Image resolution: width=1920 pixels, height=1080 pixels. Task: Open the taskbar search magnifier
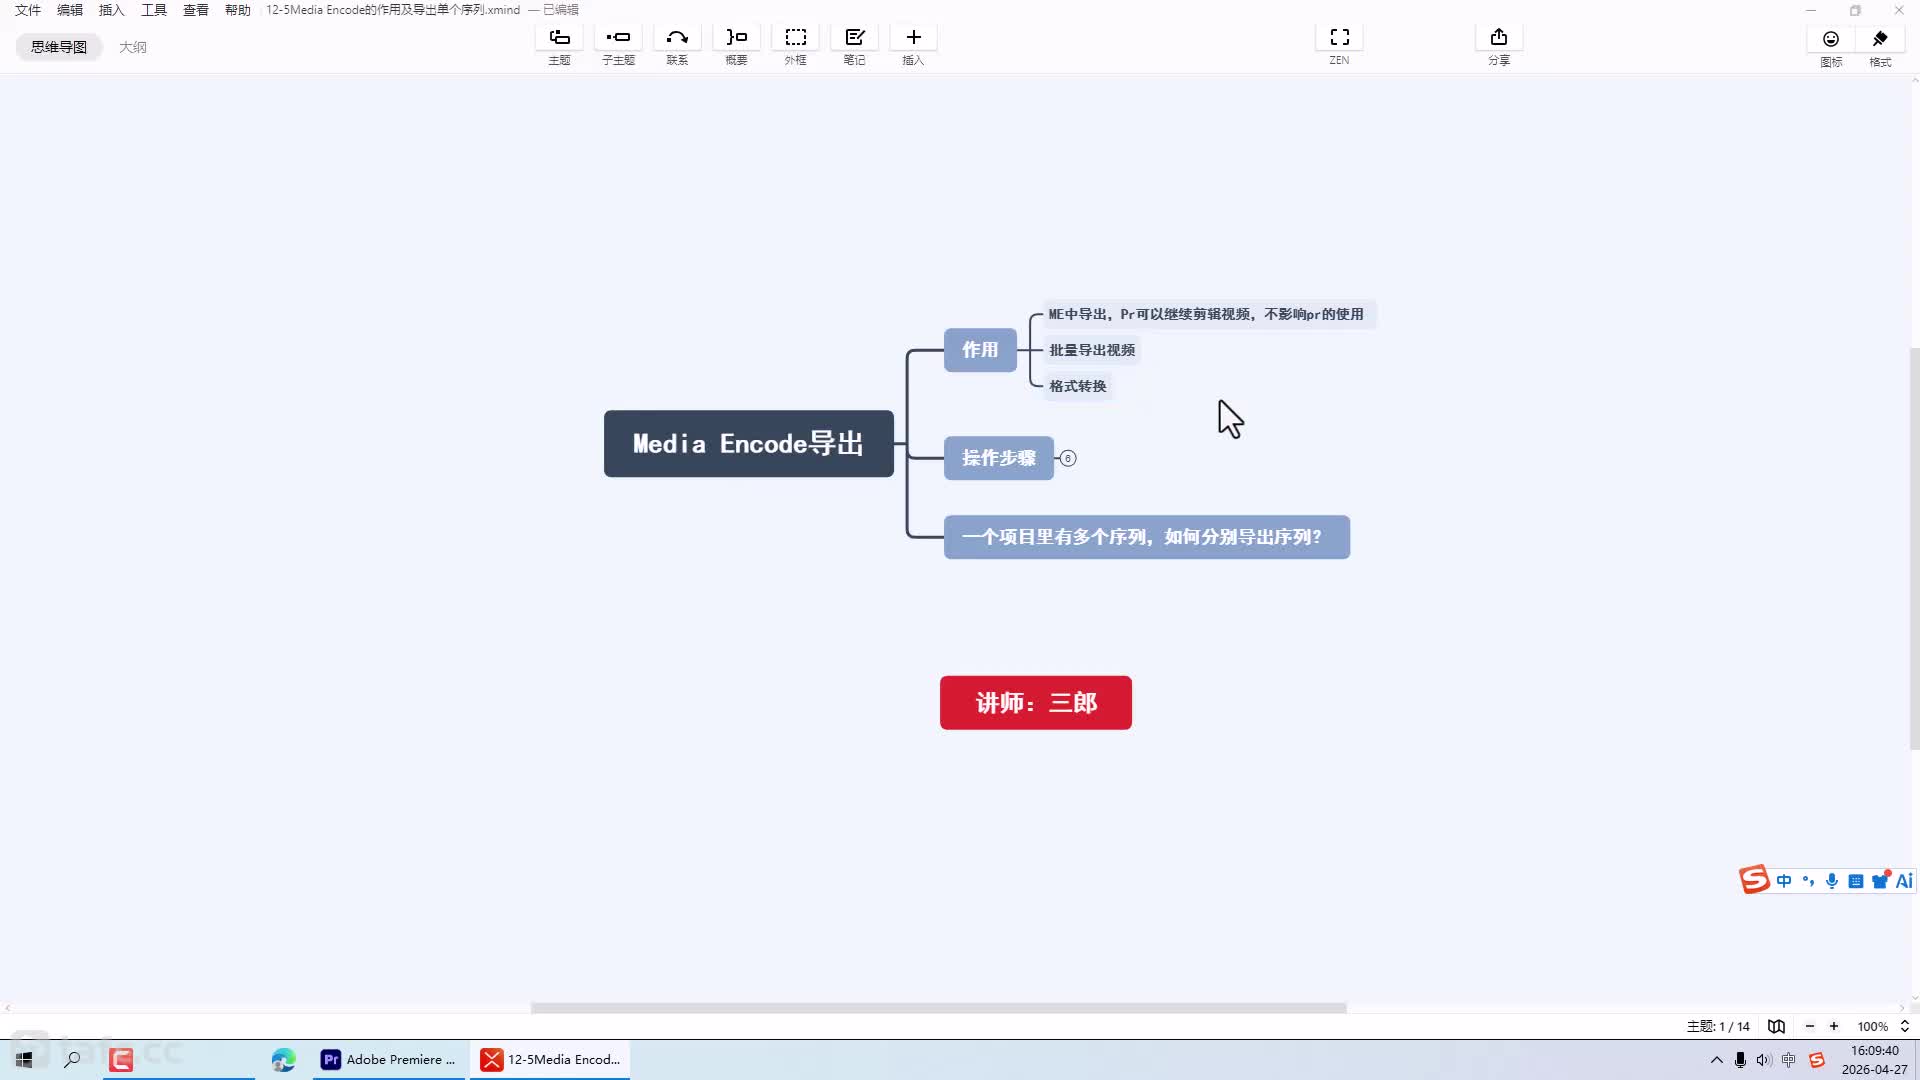[x=72, y=1059]
